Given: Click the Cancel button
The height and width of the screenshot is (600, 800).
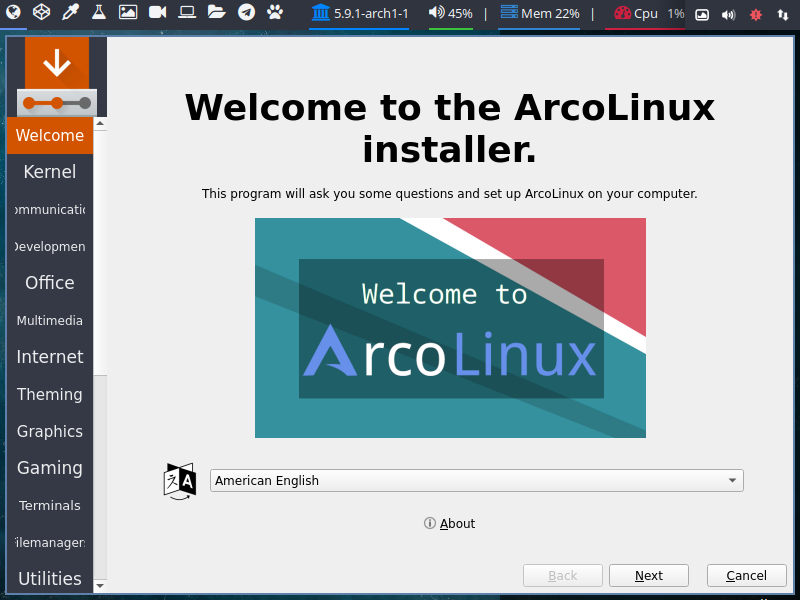Looking at the screenshot, I should pos(746,576).
